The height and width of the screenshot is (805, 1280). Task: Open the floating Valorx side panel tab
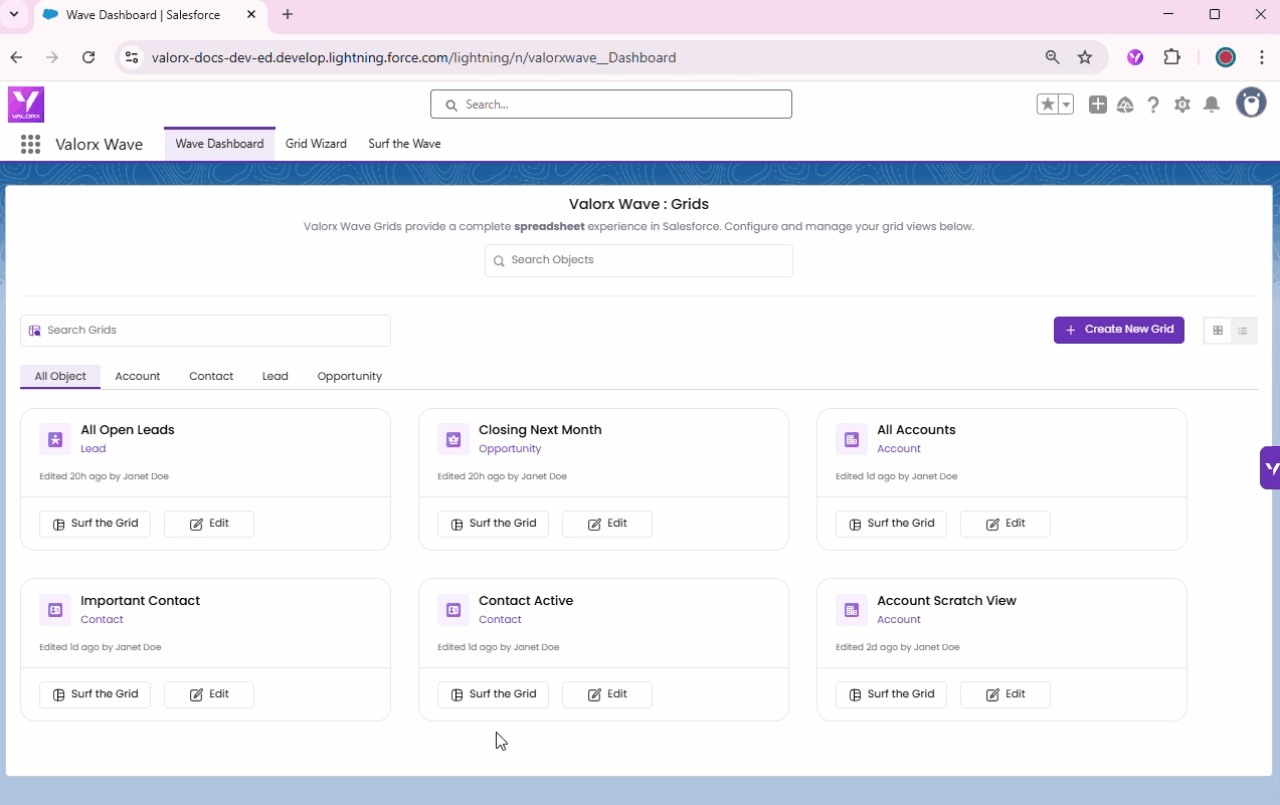coord(1270,468)
